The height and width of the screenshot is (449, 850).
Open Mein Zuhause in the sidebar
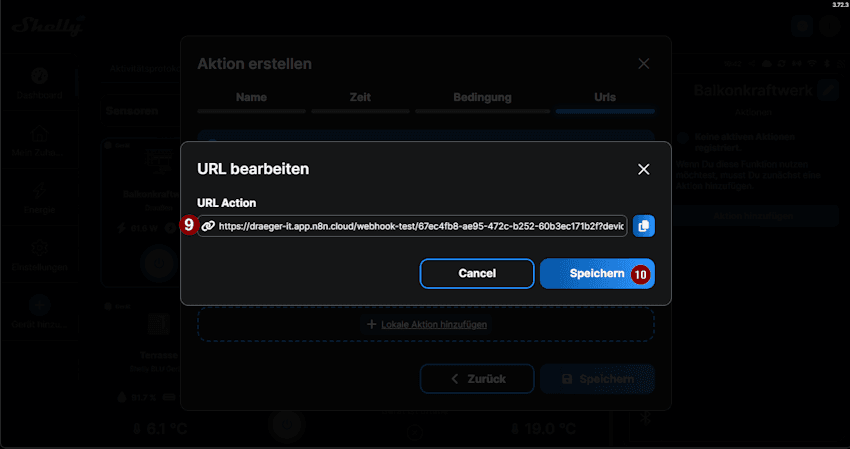tap(39, 140)
